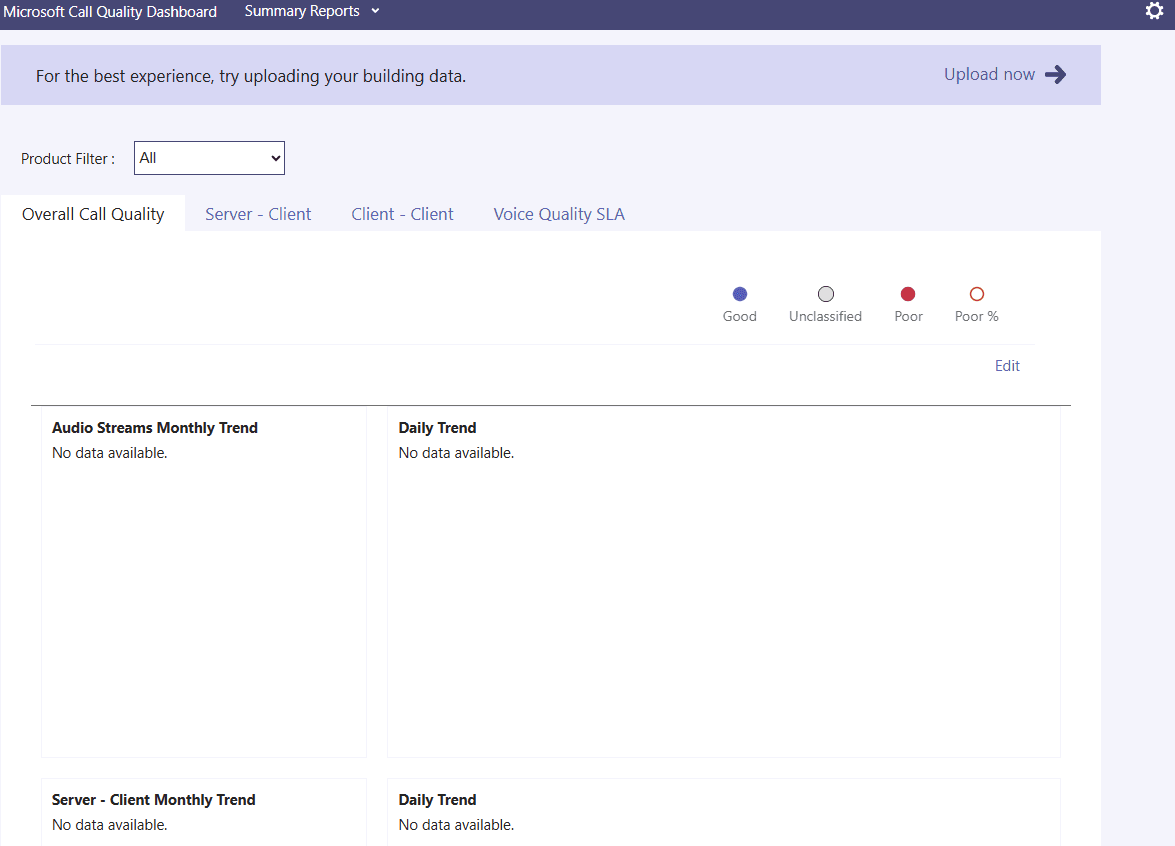The width and height of the screenshot is (1175, 846).
Task: Click the Upload now arrow icon
Action: (1055, 74)
